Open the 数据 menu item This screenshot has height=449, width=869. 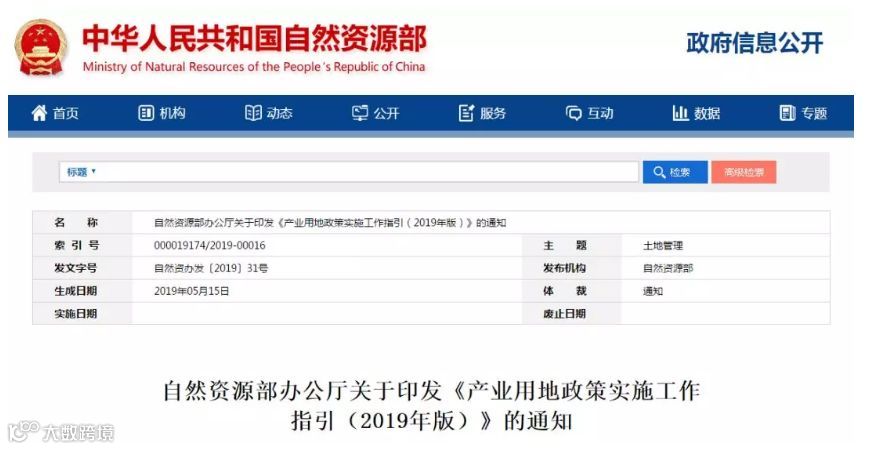coord(697,113)
